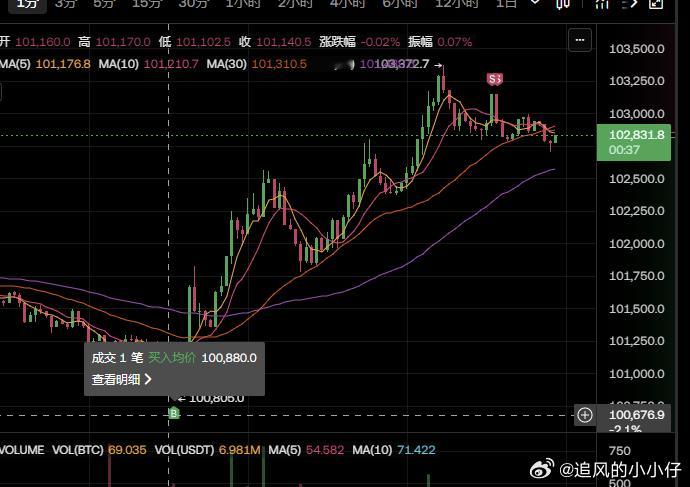This screenshot has width=690, height=487.
Task: Click the low price 101,102.5
Action: tap(203, 42)
